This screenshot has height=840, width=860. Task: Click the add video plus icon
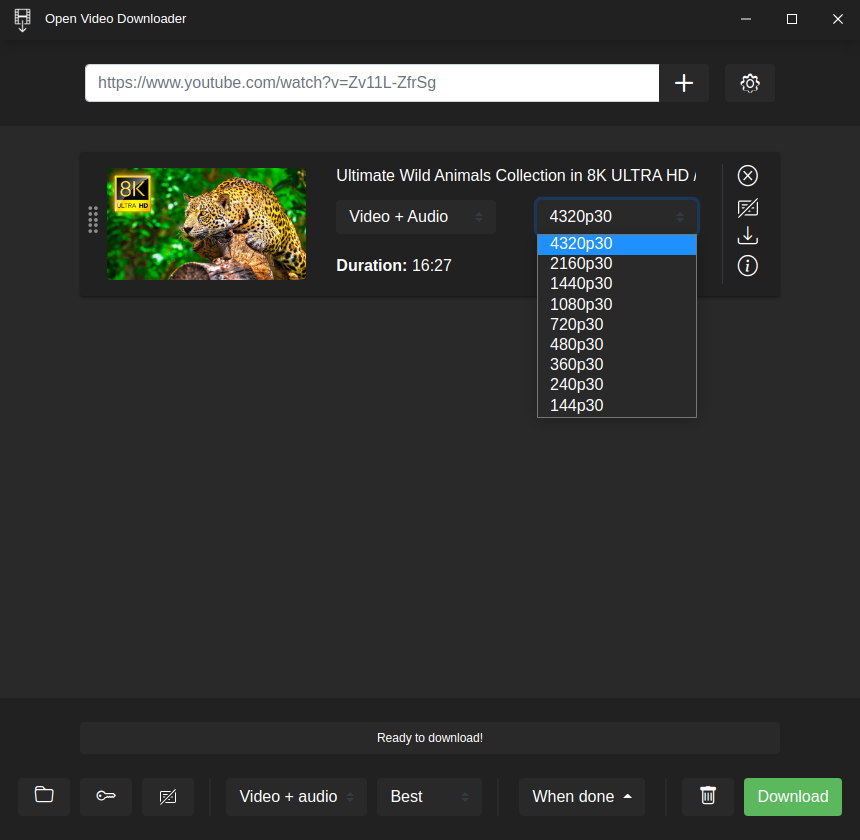pyautogui.click(x=683, y=83)
